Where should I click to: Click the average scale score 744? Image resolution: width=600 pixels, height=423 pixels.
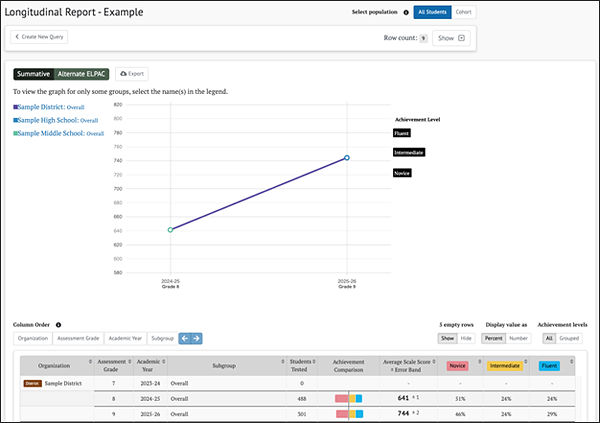click(x=403, y=413)
